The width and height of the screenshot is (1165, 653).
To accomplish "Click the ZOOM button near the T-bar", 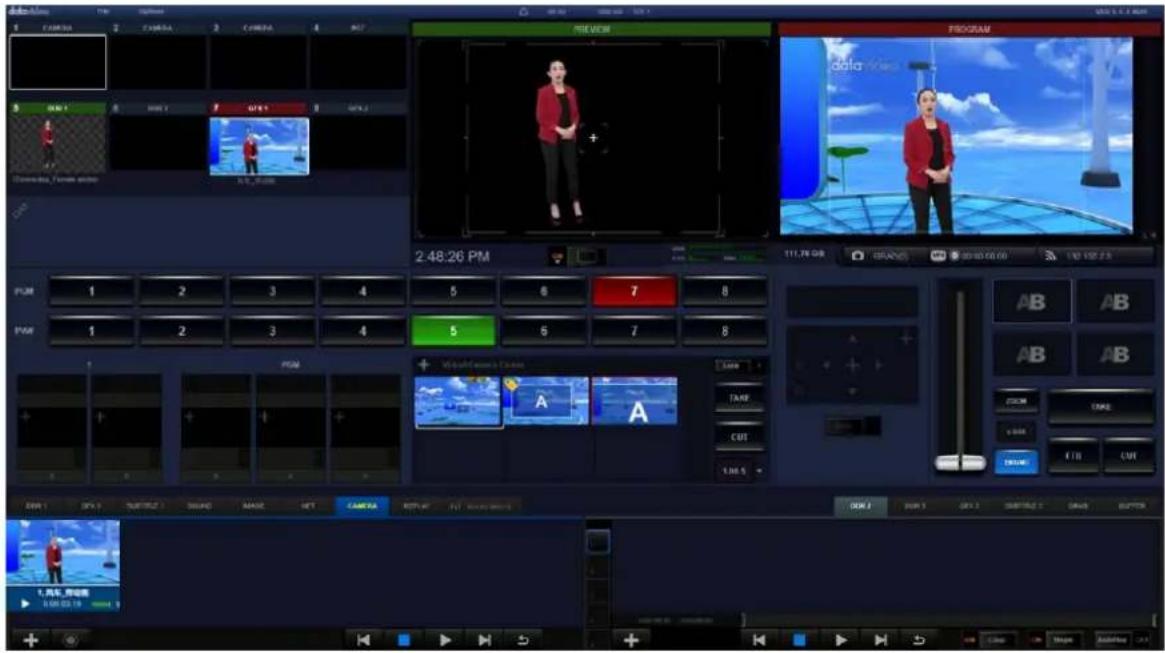I will coord(1016,401).
